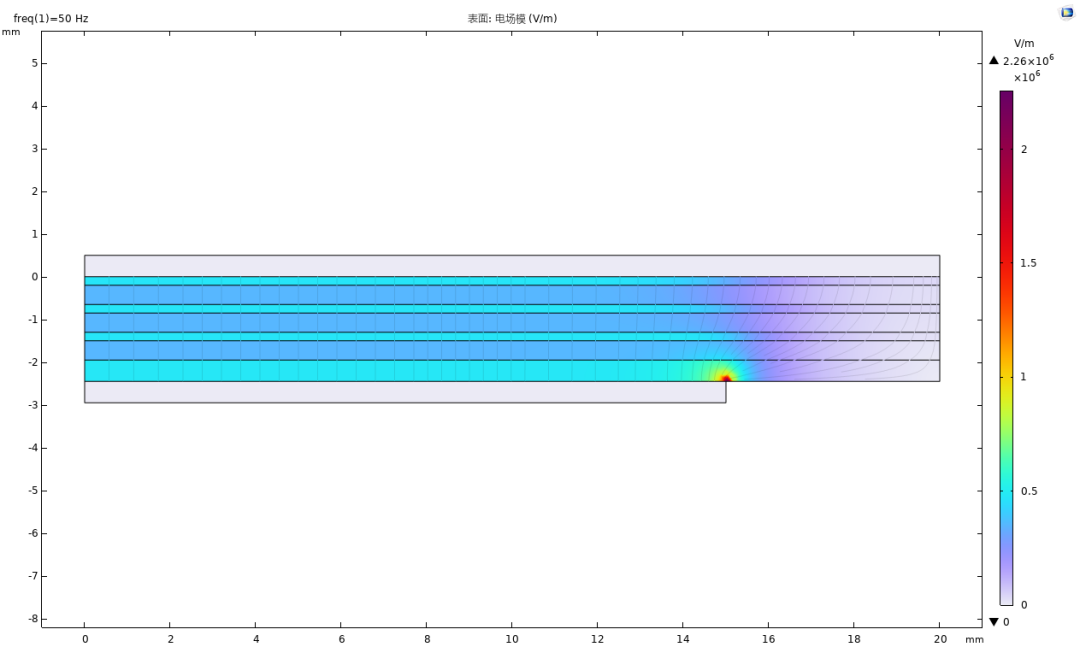Select the x-axis tick label '16'

tap(769, 639)
